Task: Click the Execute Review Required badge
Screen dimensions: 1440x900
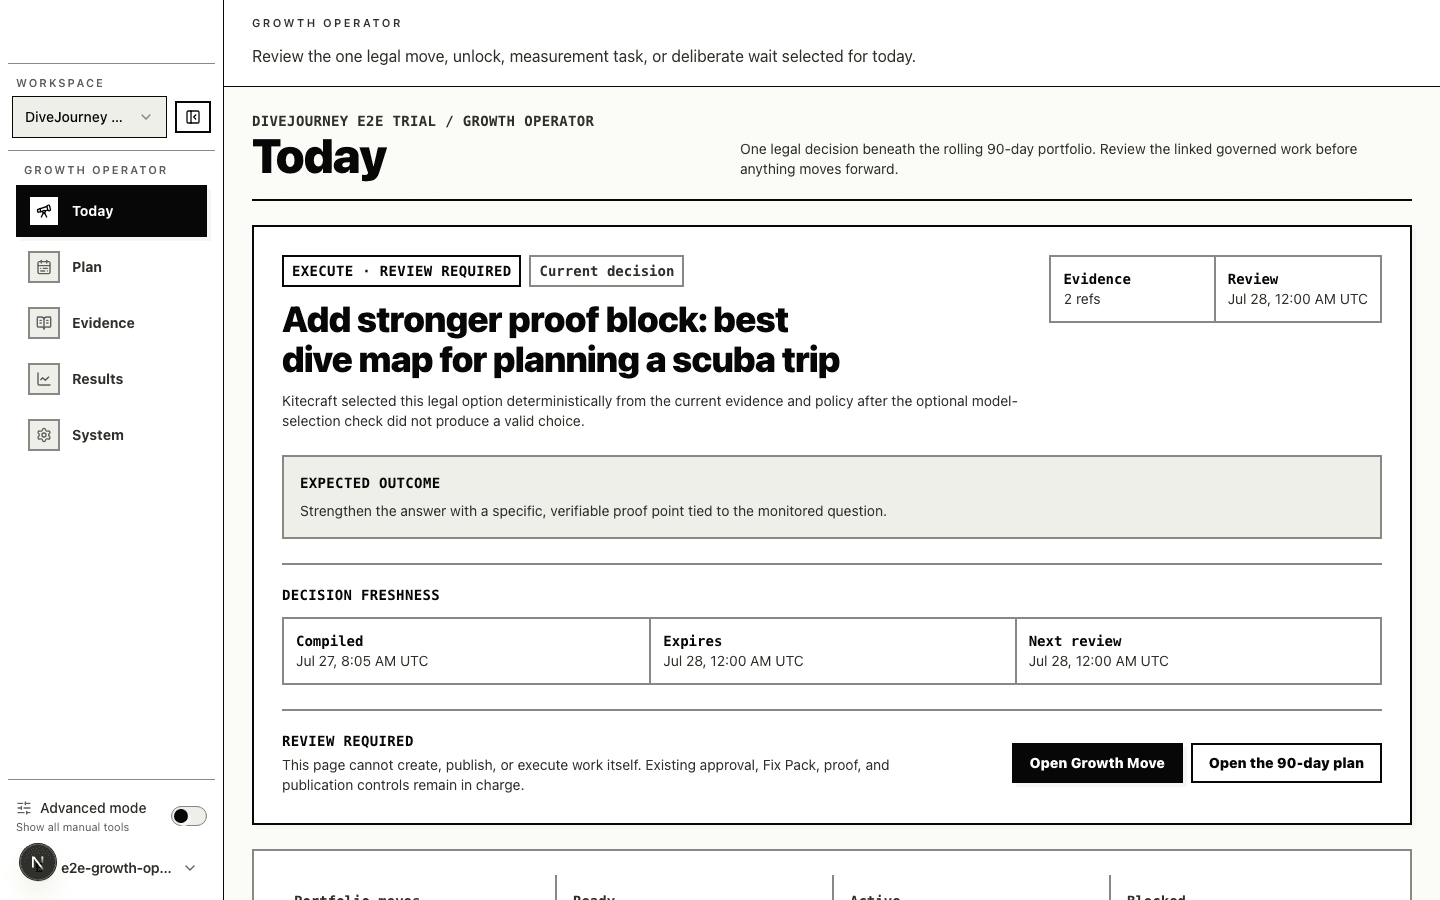Action: [401, 271]
